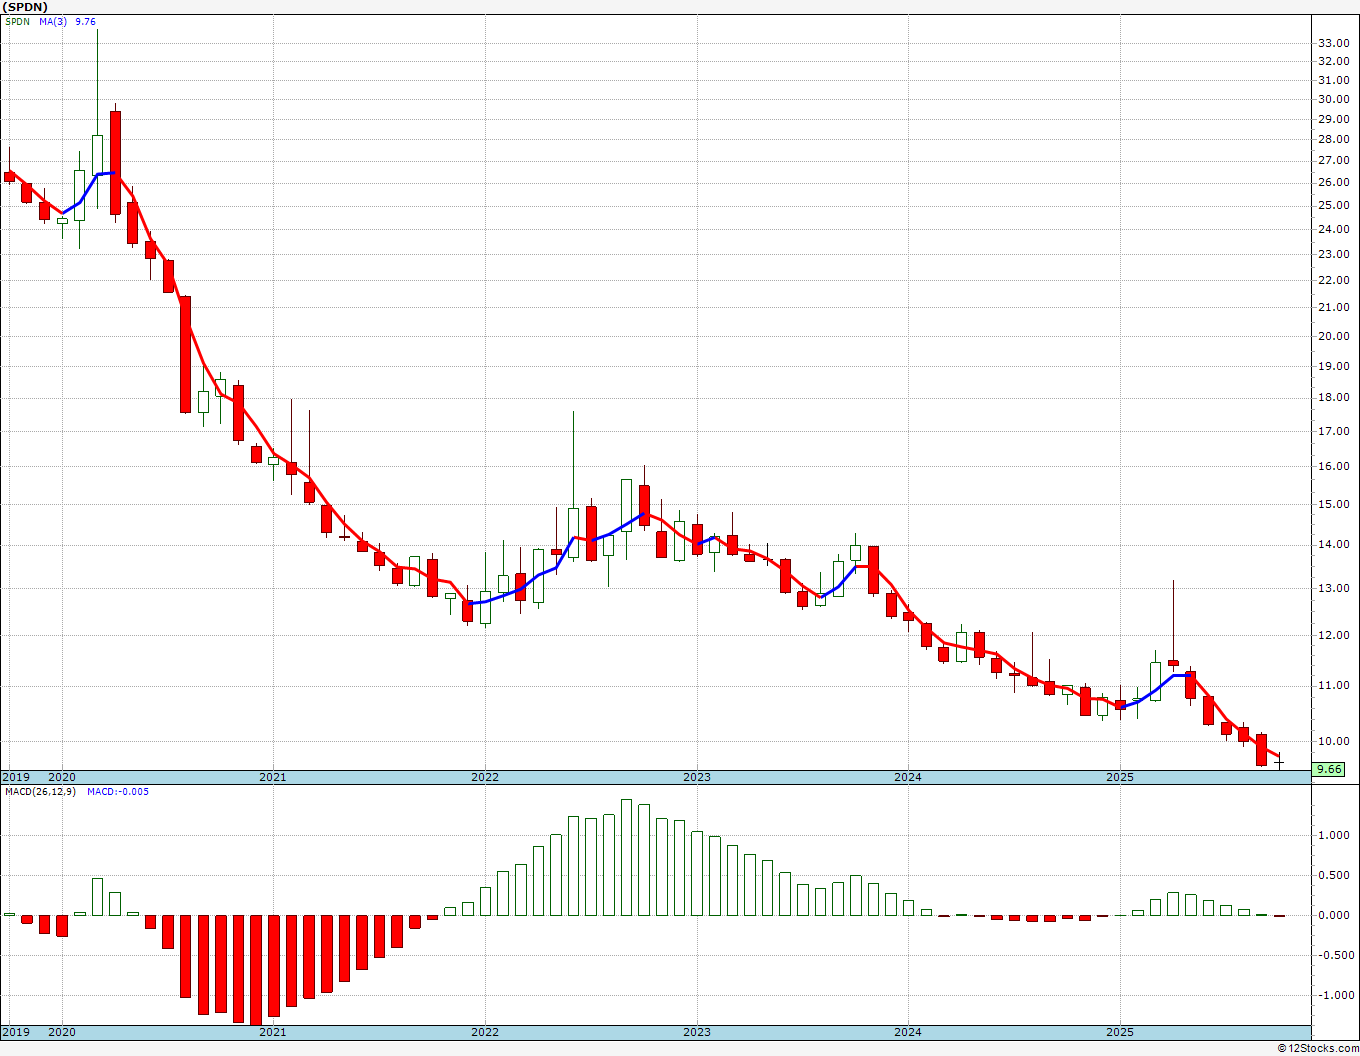1360x1056 pixels.
Task: Click 2021 on the price chart time axis
Action: (x=273, y=777)
